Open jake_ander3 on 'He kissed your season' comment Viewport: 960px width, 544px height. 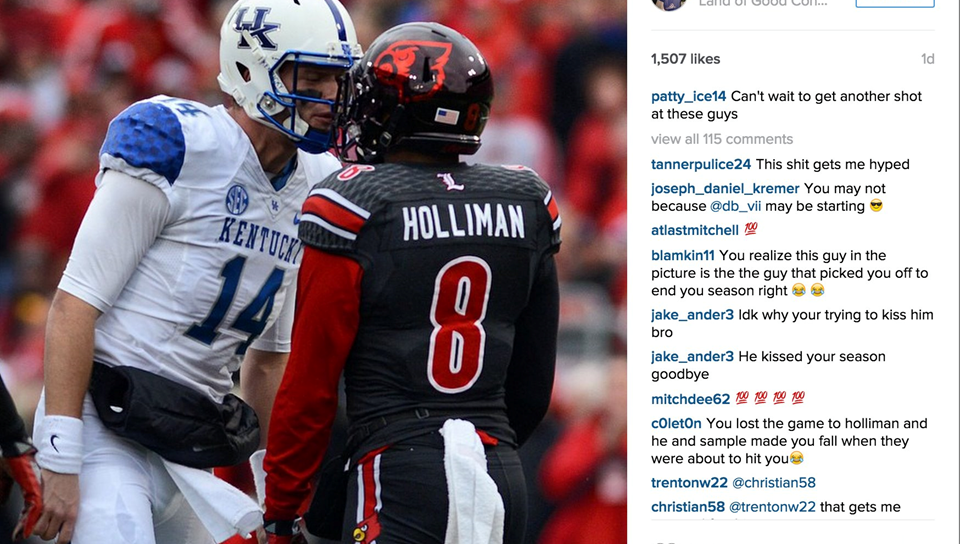(692, 356)
